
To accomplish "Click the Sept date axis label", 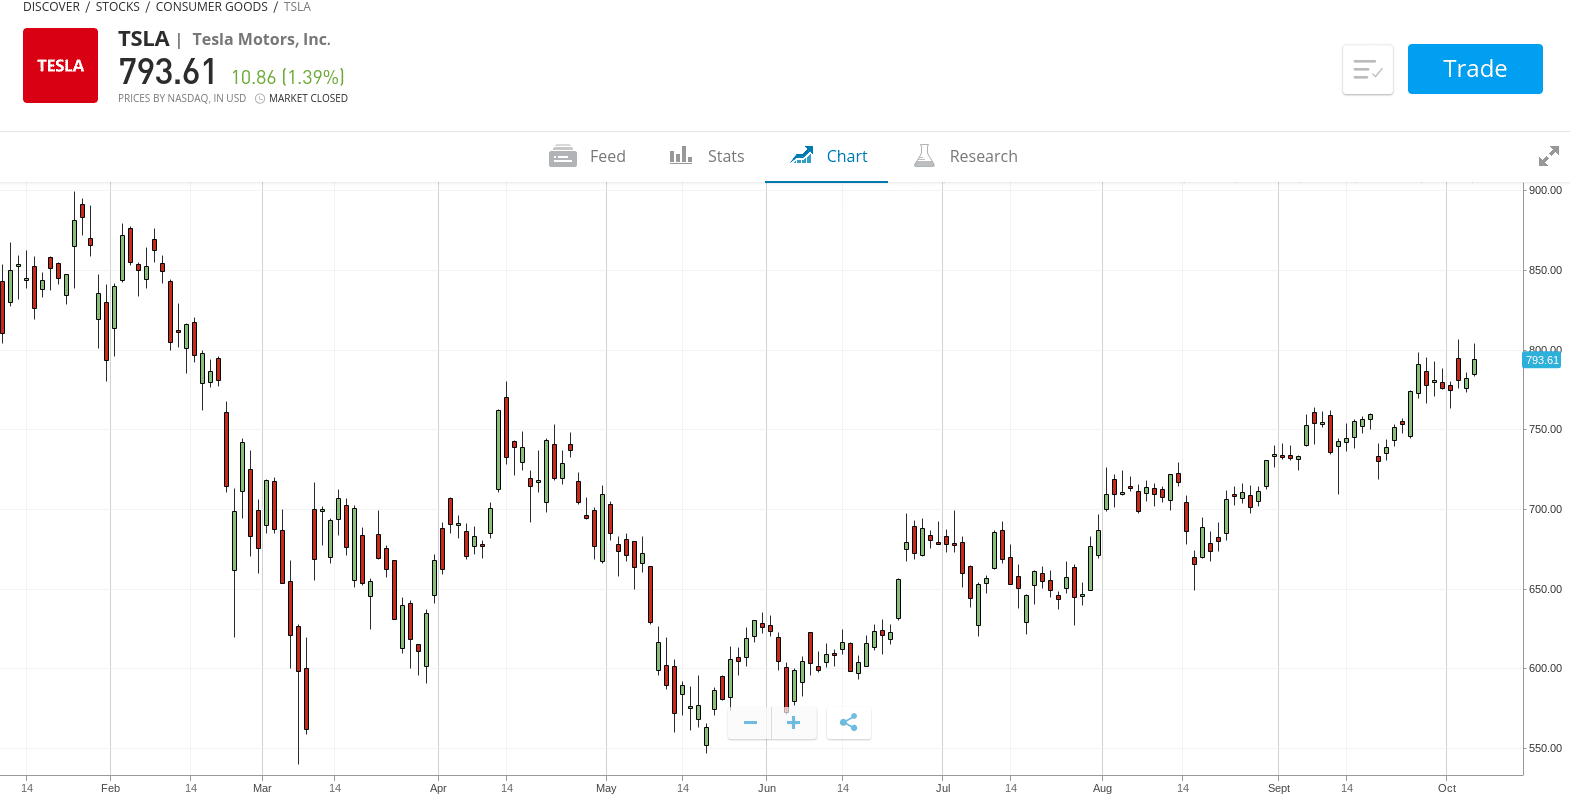I will point(1279,788).
